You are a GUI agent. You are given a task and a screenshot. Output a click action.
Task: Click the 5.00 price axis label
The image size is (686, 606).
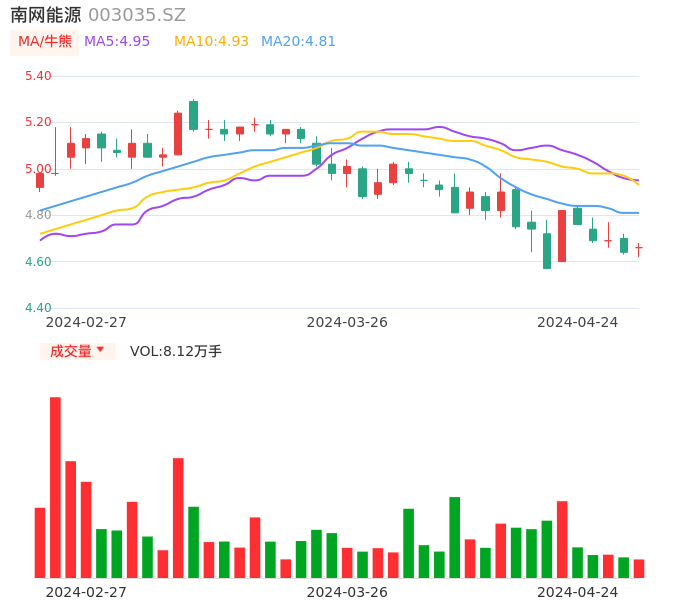[37, 169]
